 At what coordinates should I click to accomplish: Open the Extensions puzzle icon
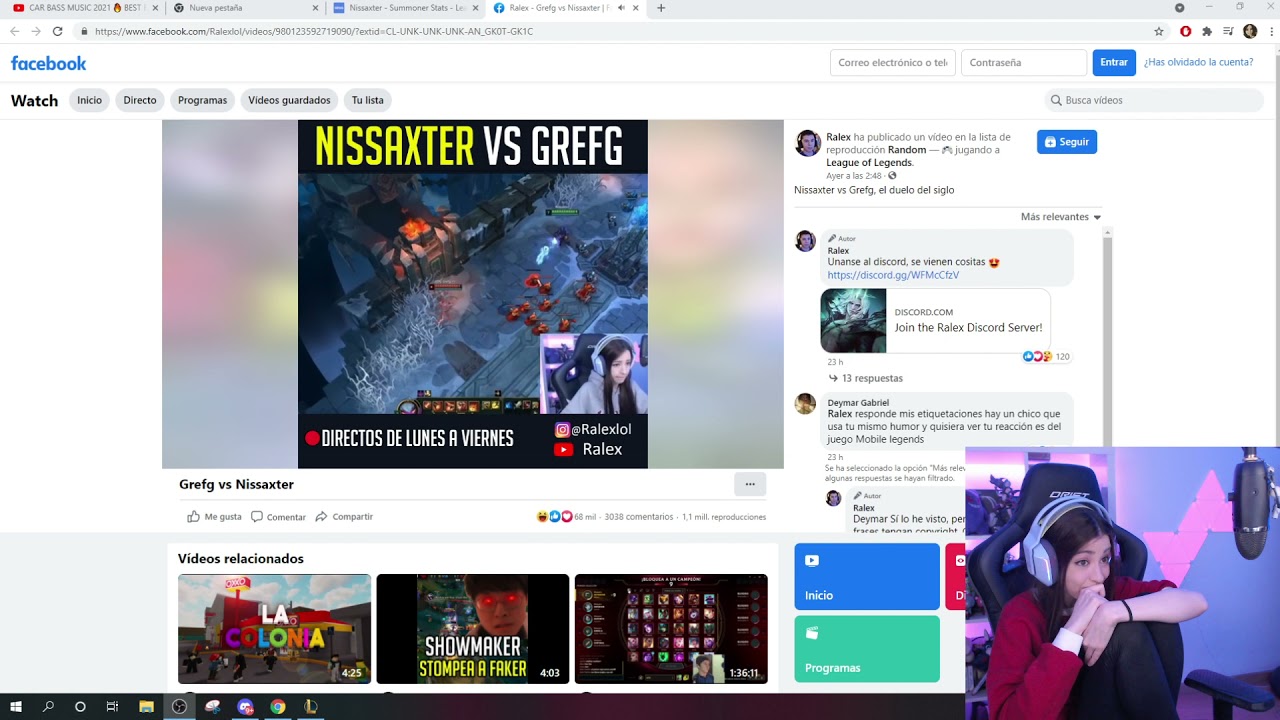pos(1207,31)
